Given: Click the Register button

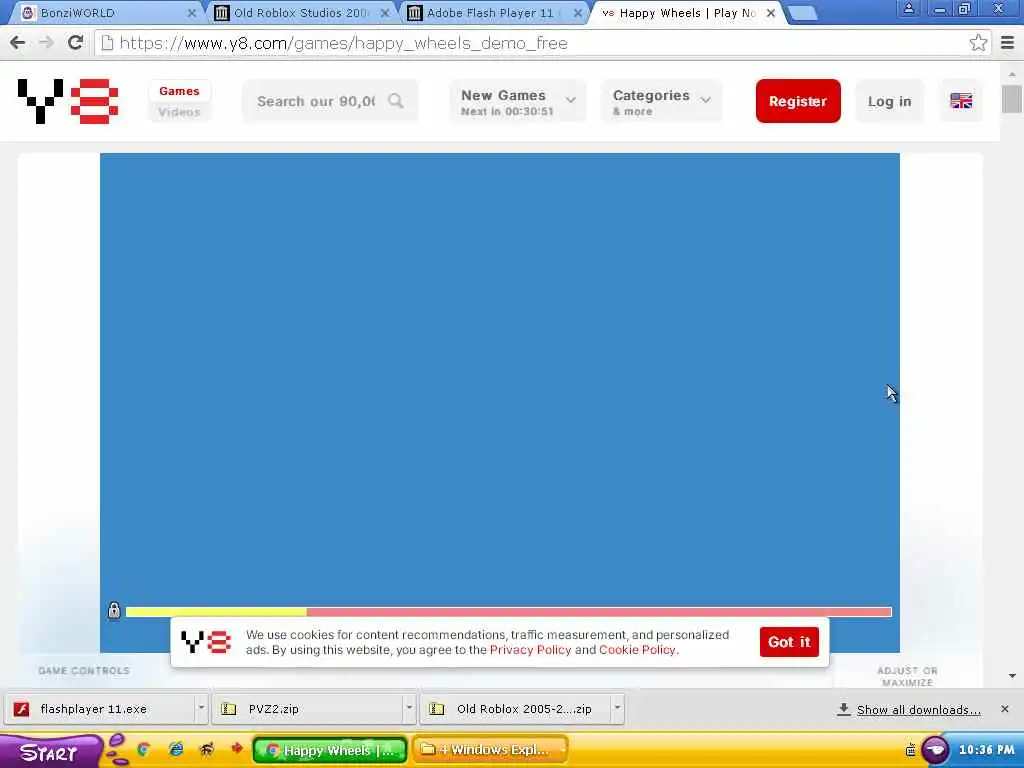Looking at the screenshot, I should coord(798,101).
